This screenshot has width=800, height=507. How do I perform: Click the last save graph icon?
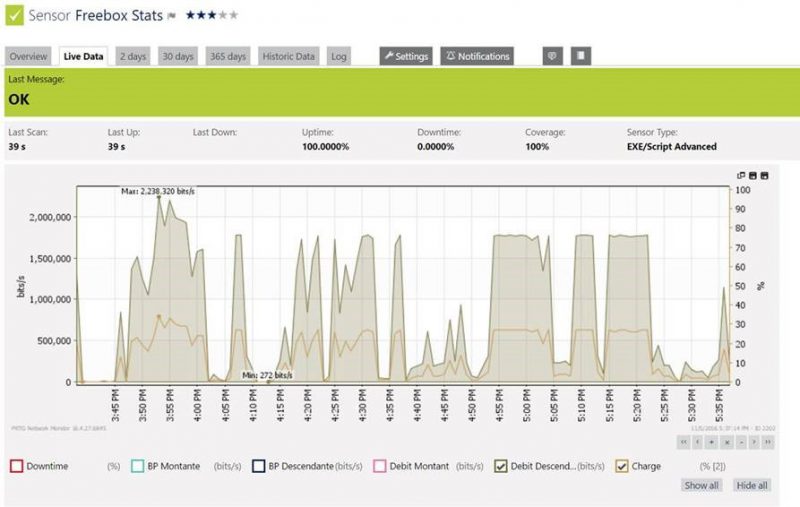coord(764,175)
